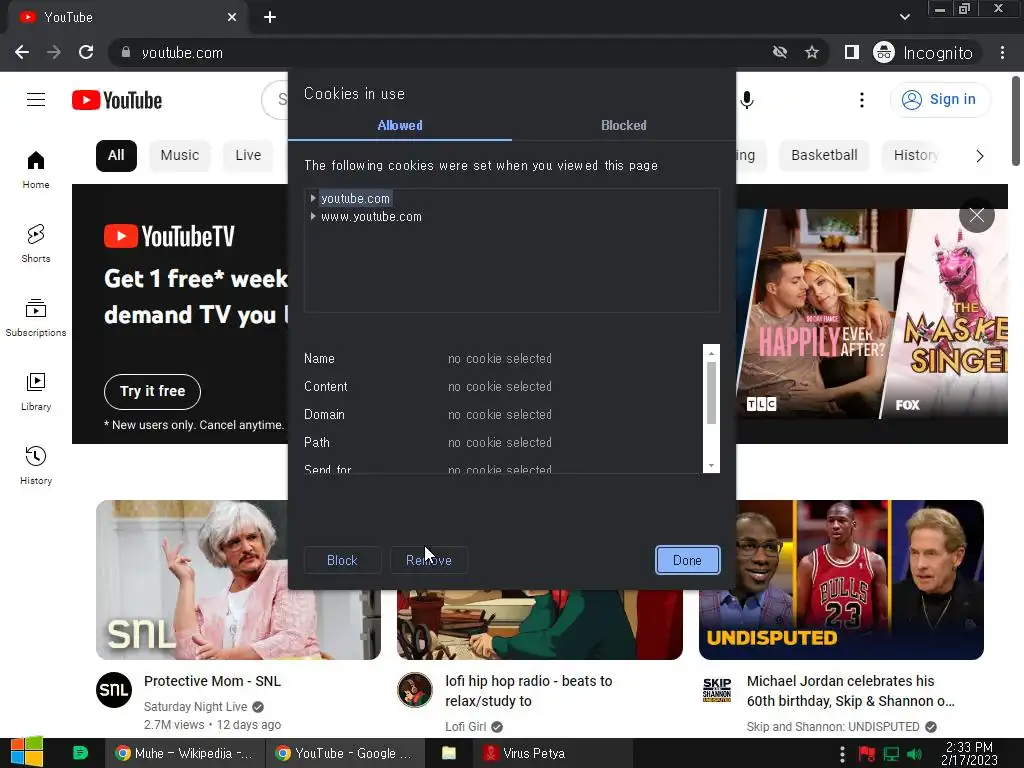Open Chrome's three-dot menu
This screenshot has height=768, width=1024.
point(1002,52)
